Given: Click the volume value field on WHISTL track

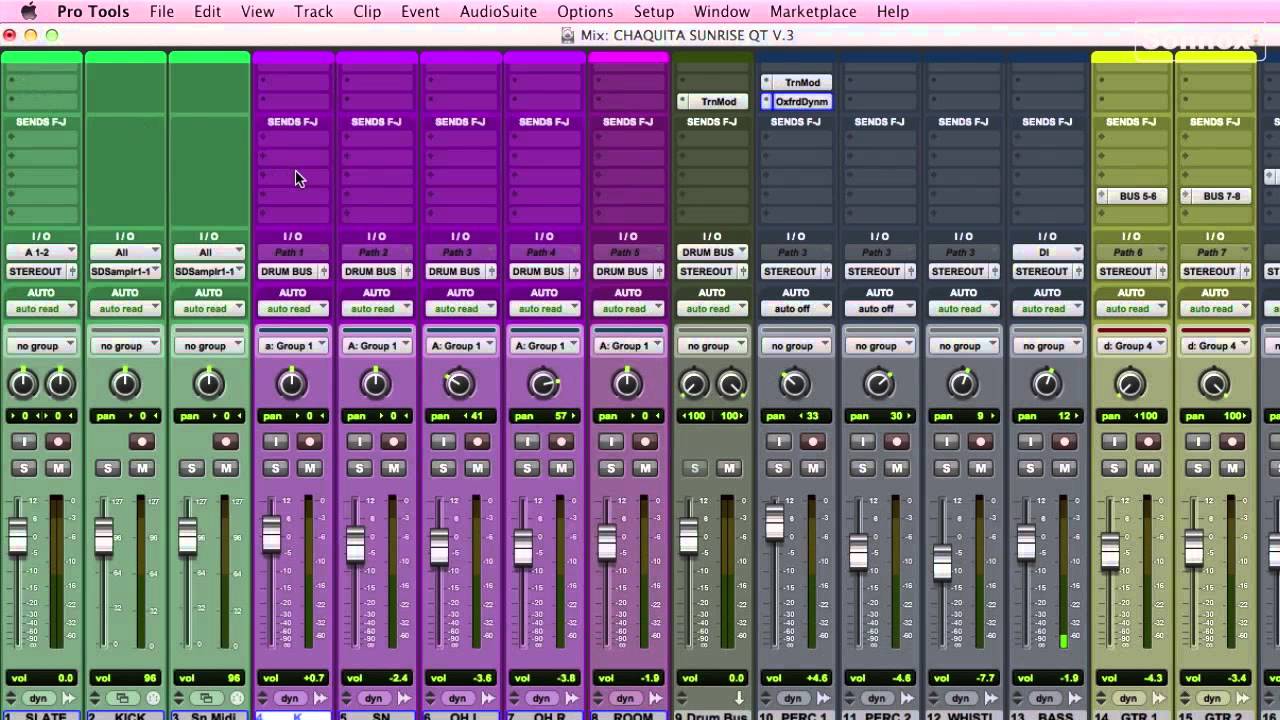Looking at the screenshot, I should [963, 677].
